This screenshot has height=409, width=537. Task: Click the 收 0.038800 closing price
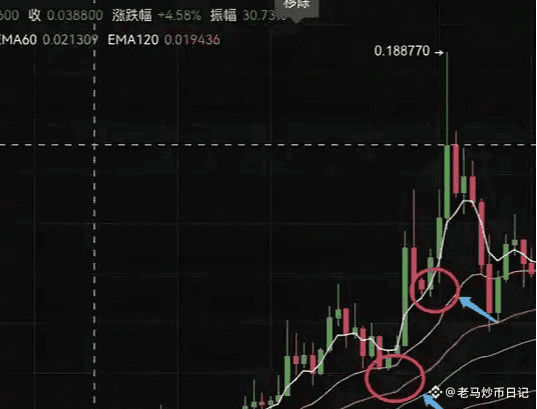[x=65, y=15]
